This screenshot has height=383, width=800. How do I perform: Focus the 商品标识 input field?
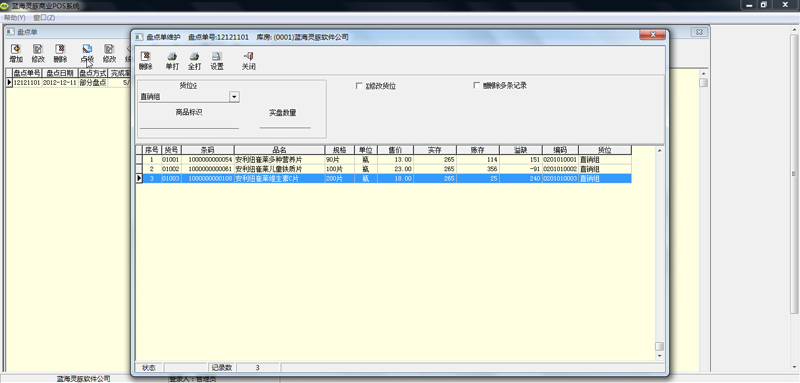coord(189,124)
